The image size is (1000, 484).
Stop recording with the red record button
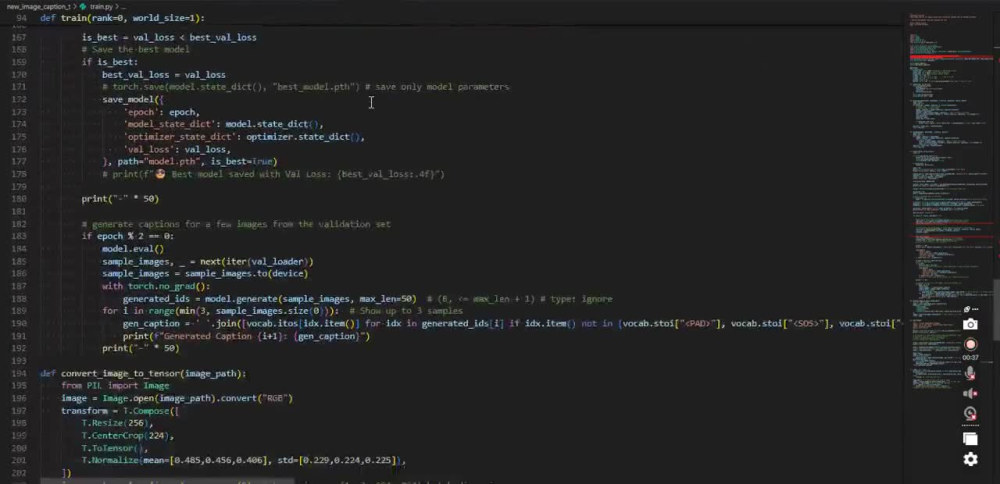click(970, 344)
